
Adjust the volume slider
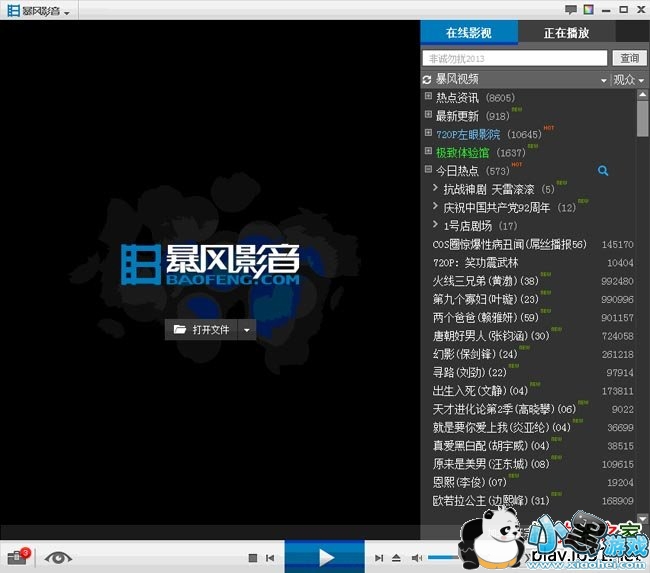pos(444,558)
